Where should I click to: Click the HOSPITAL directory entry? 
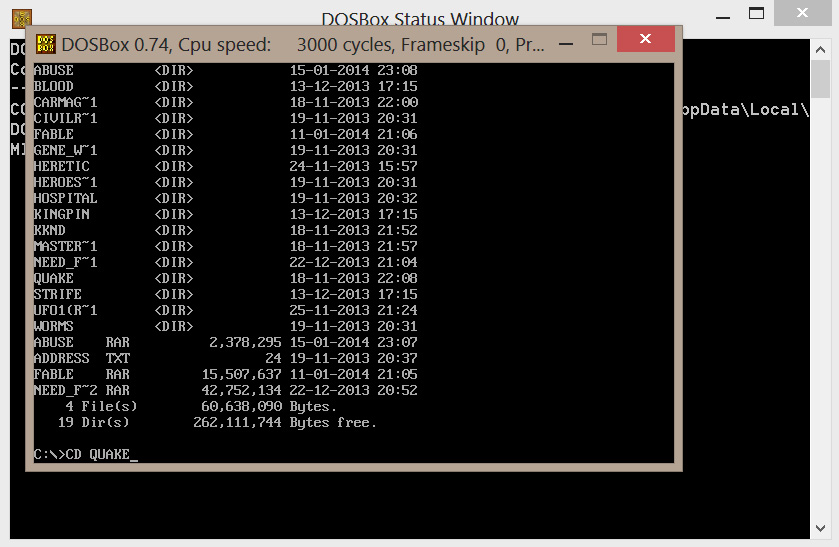225,198
